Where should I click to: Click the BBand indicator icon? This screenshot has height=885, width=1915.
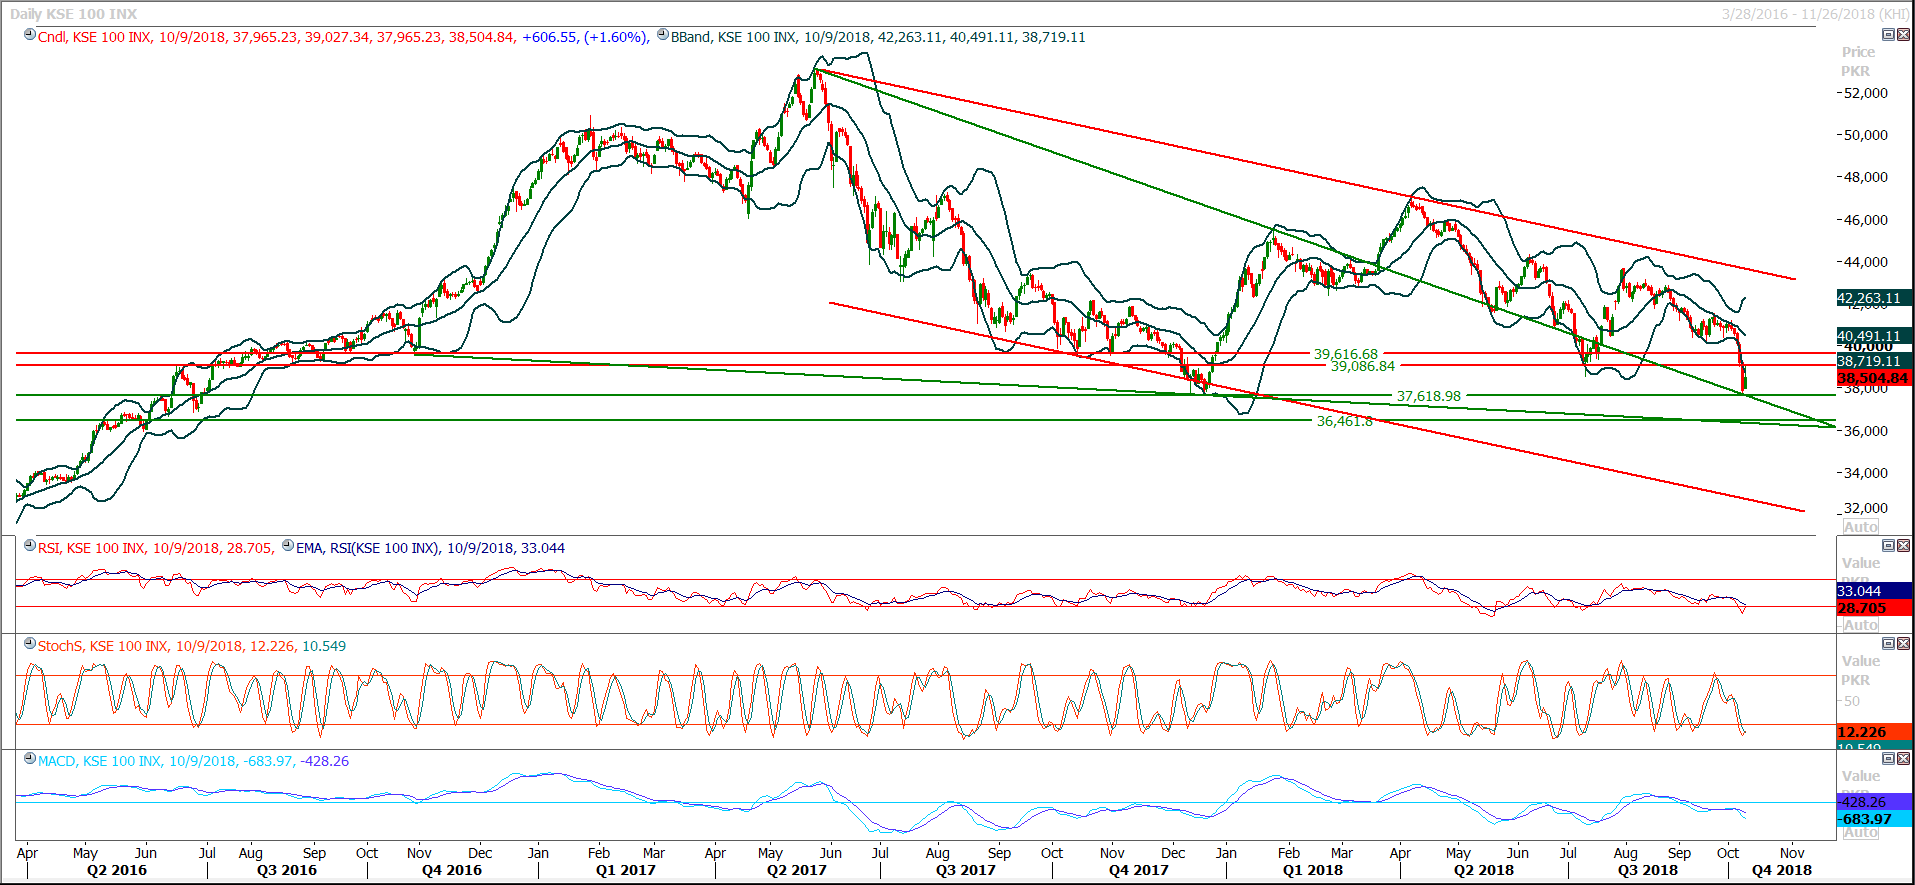(663, 35)
